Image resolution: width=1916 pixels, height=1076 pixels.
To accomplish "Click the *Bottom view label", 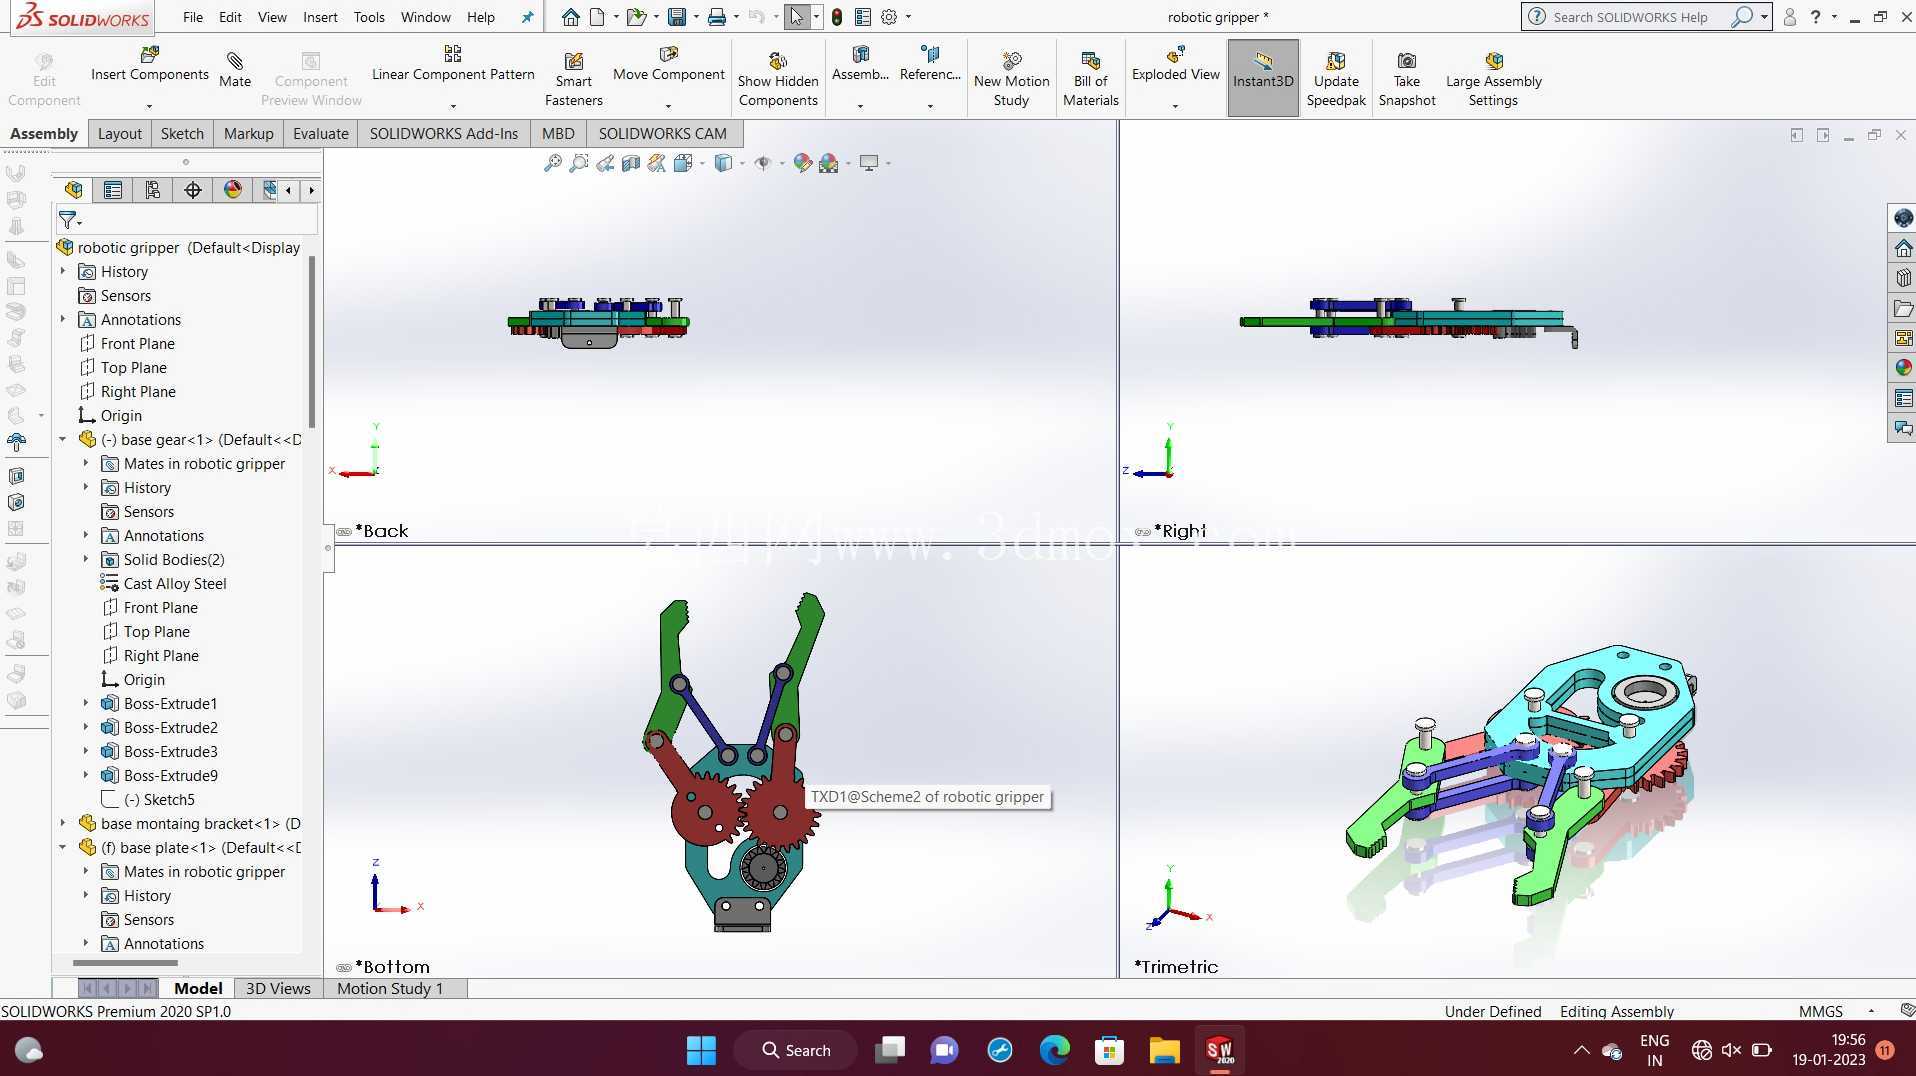I will pos(392,967).
